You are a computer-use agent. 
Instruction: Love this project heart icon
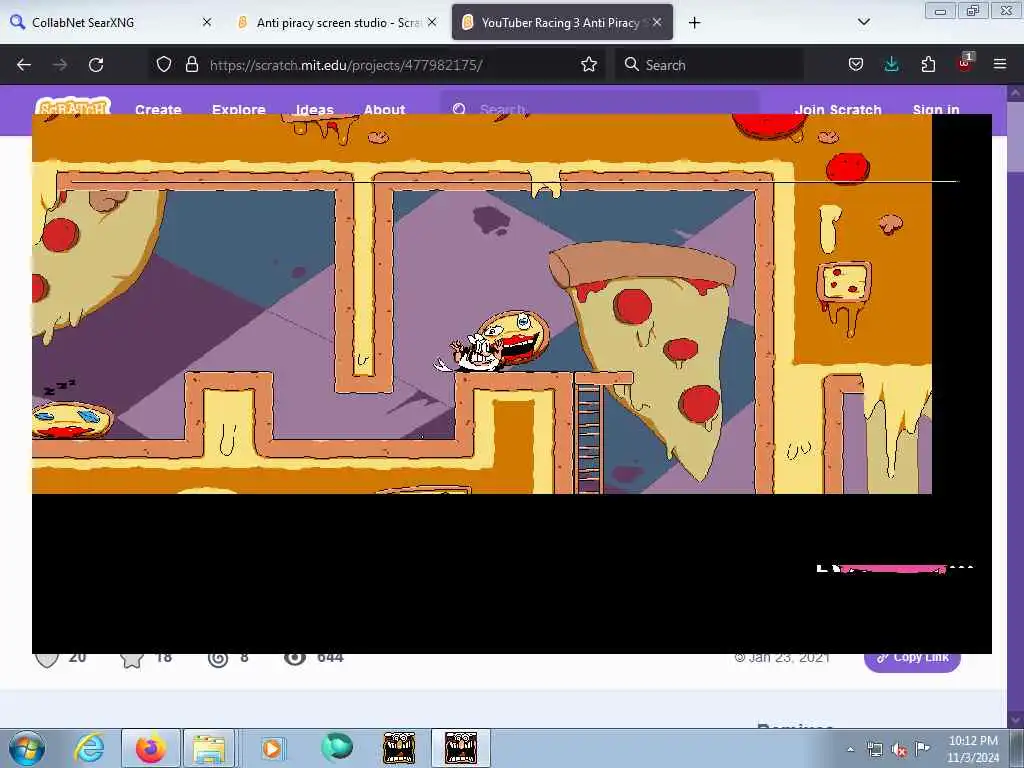47,660
